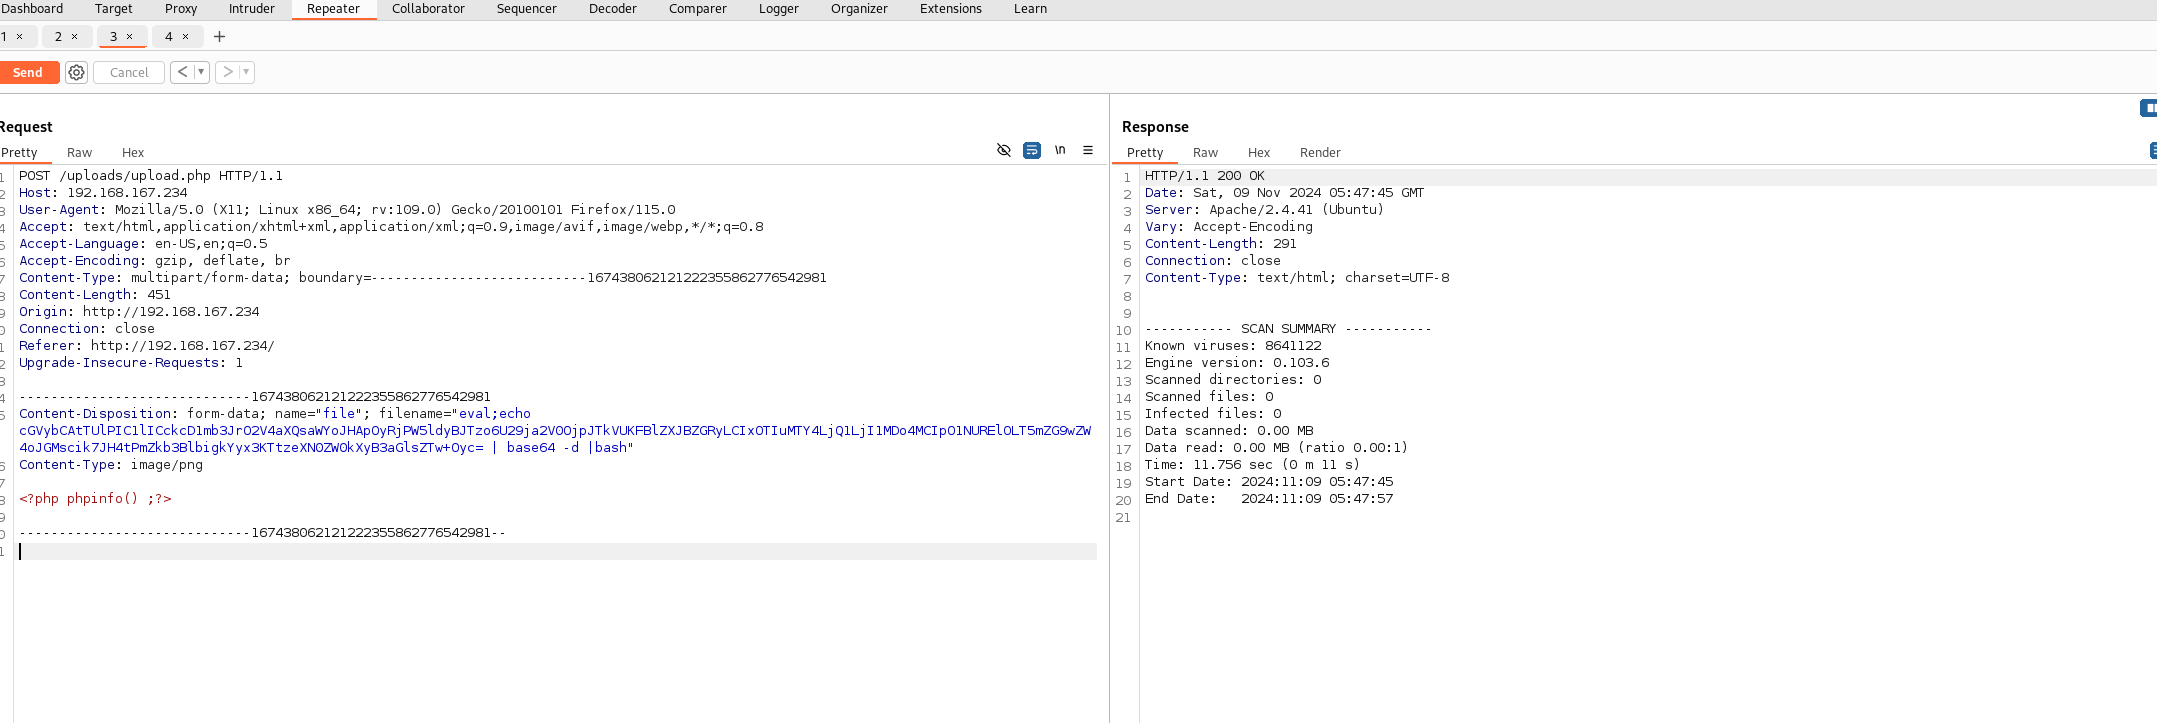This screenshot has width=2157, height=723.
Task: Click the Upgrade-Insecure-Requests header
Action: (x=131, y=363)
